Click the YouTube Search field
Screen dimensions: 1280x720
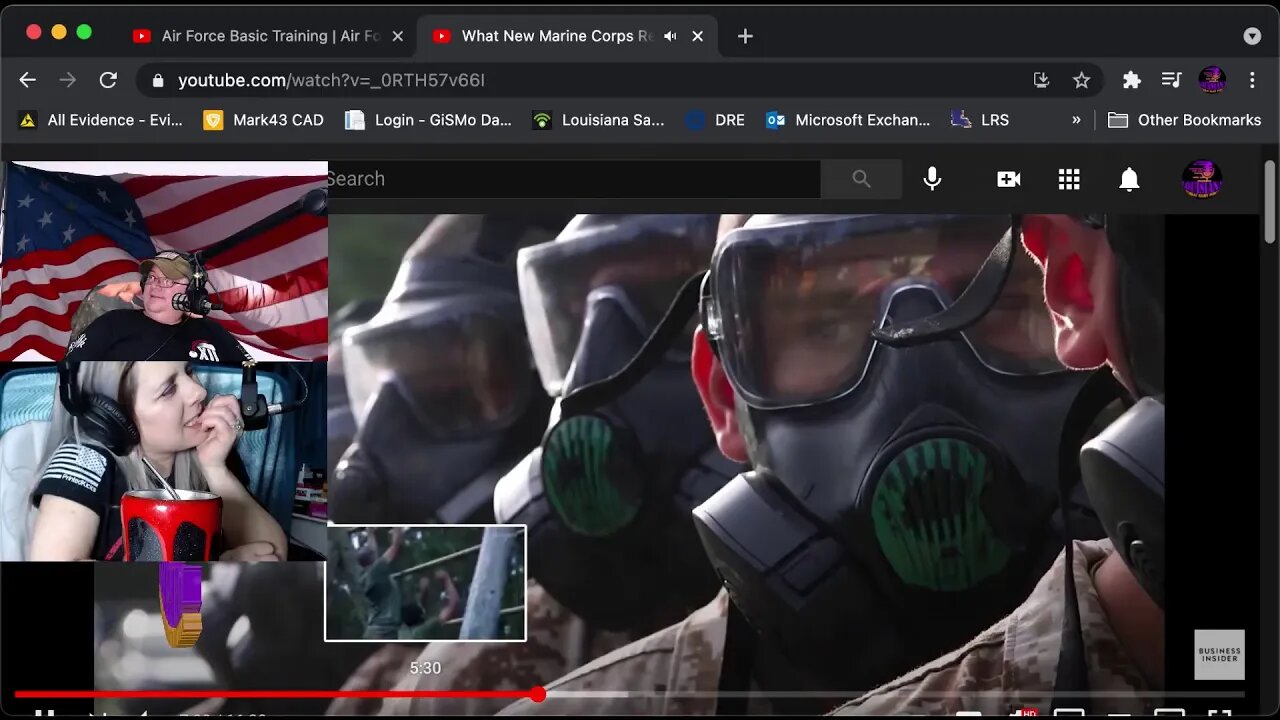tap(574, 179)
